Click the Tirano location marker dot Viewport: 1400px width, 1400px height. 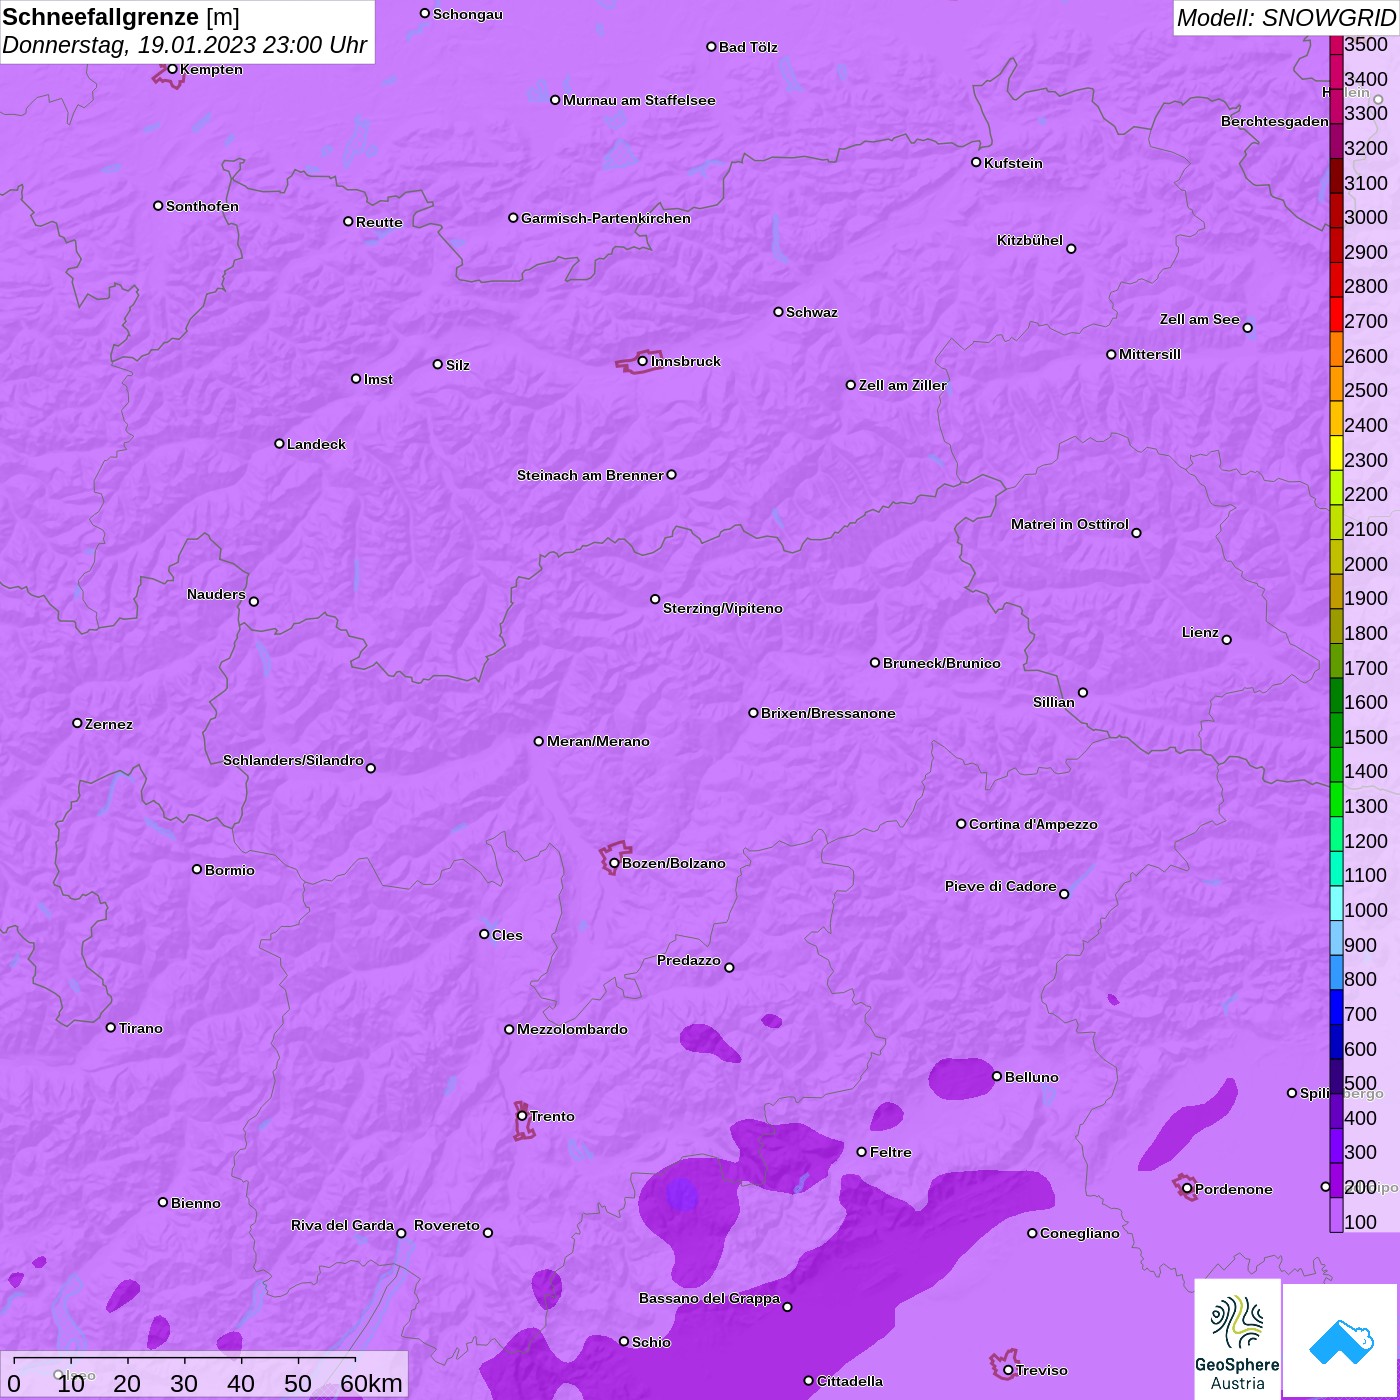(111, 1027)
